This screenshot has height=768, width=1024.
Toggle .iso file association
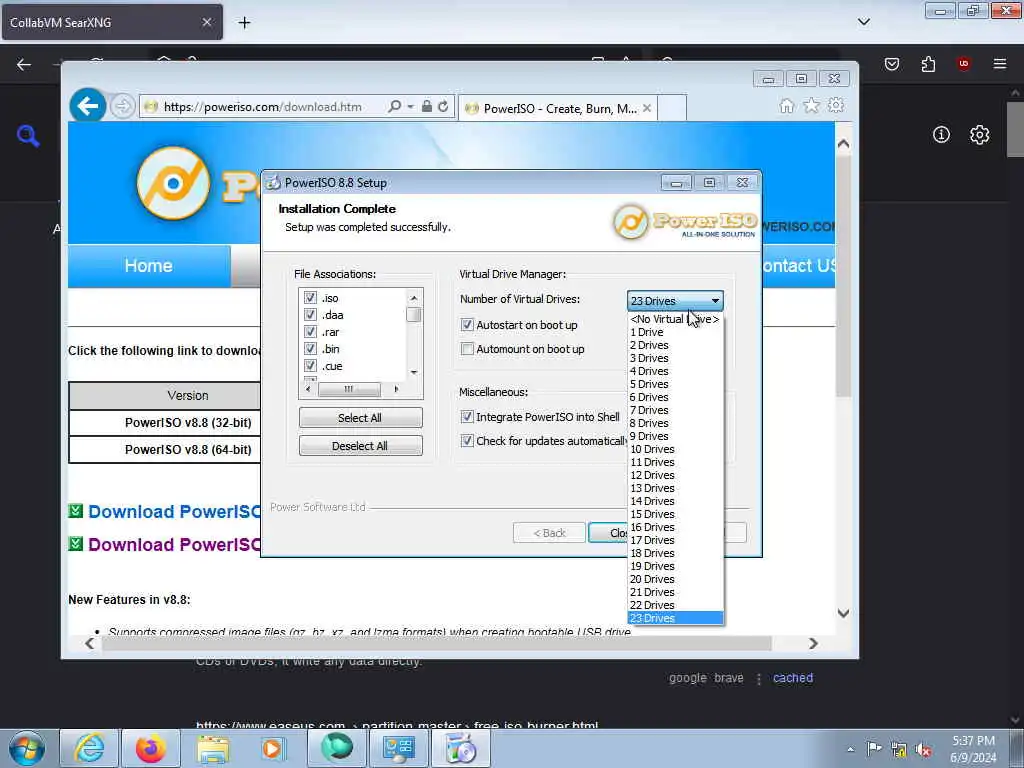point(310,298)
